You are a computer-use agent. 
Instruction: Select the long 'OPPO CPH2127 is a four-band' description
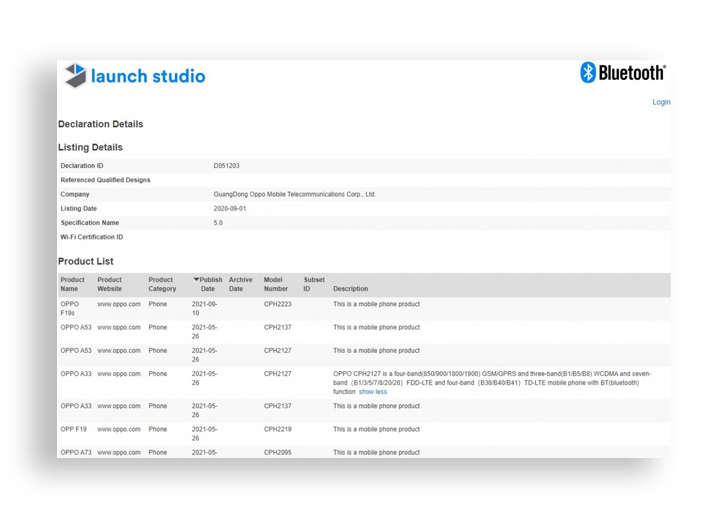(492, 382)
